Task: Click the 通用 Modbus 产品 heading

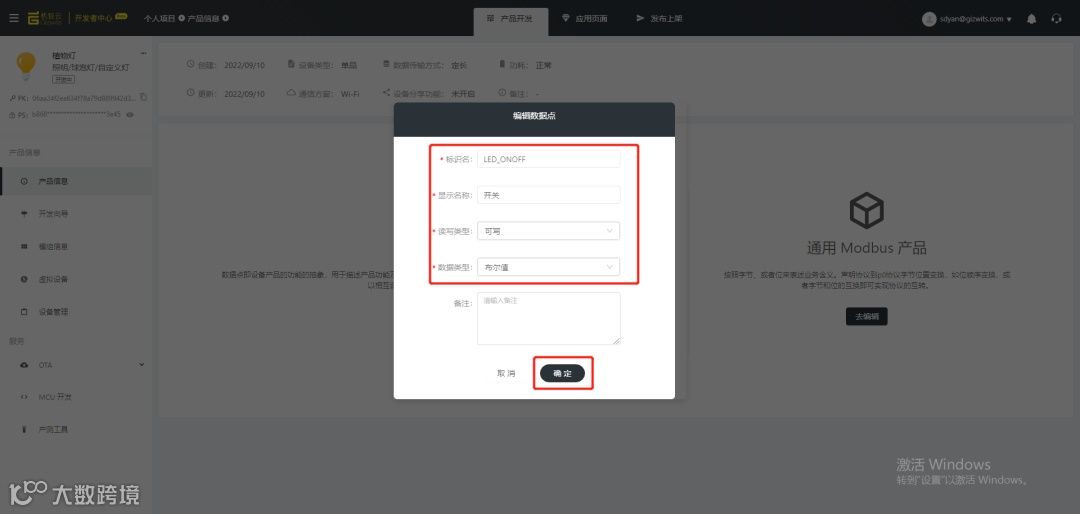Action: 866,248
